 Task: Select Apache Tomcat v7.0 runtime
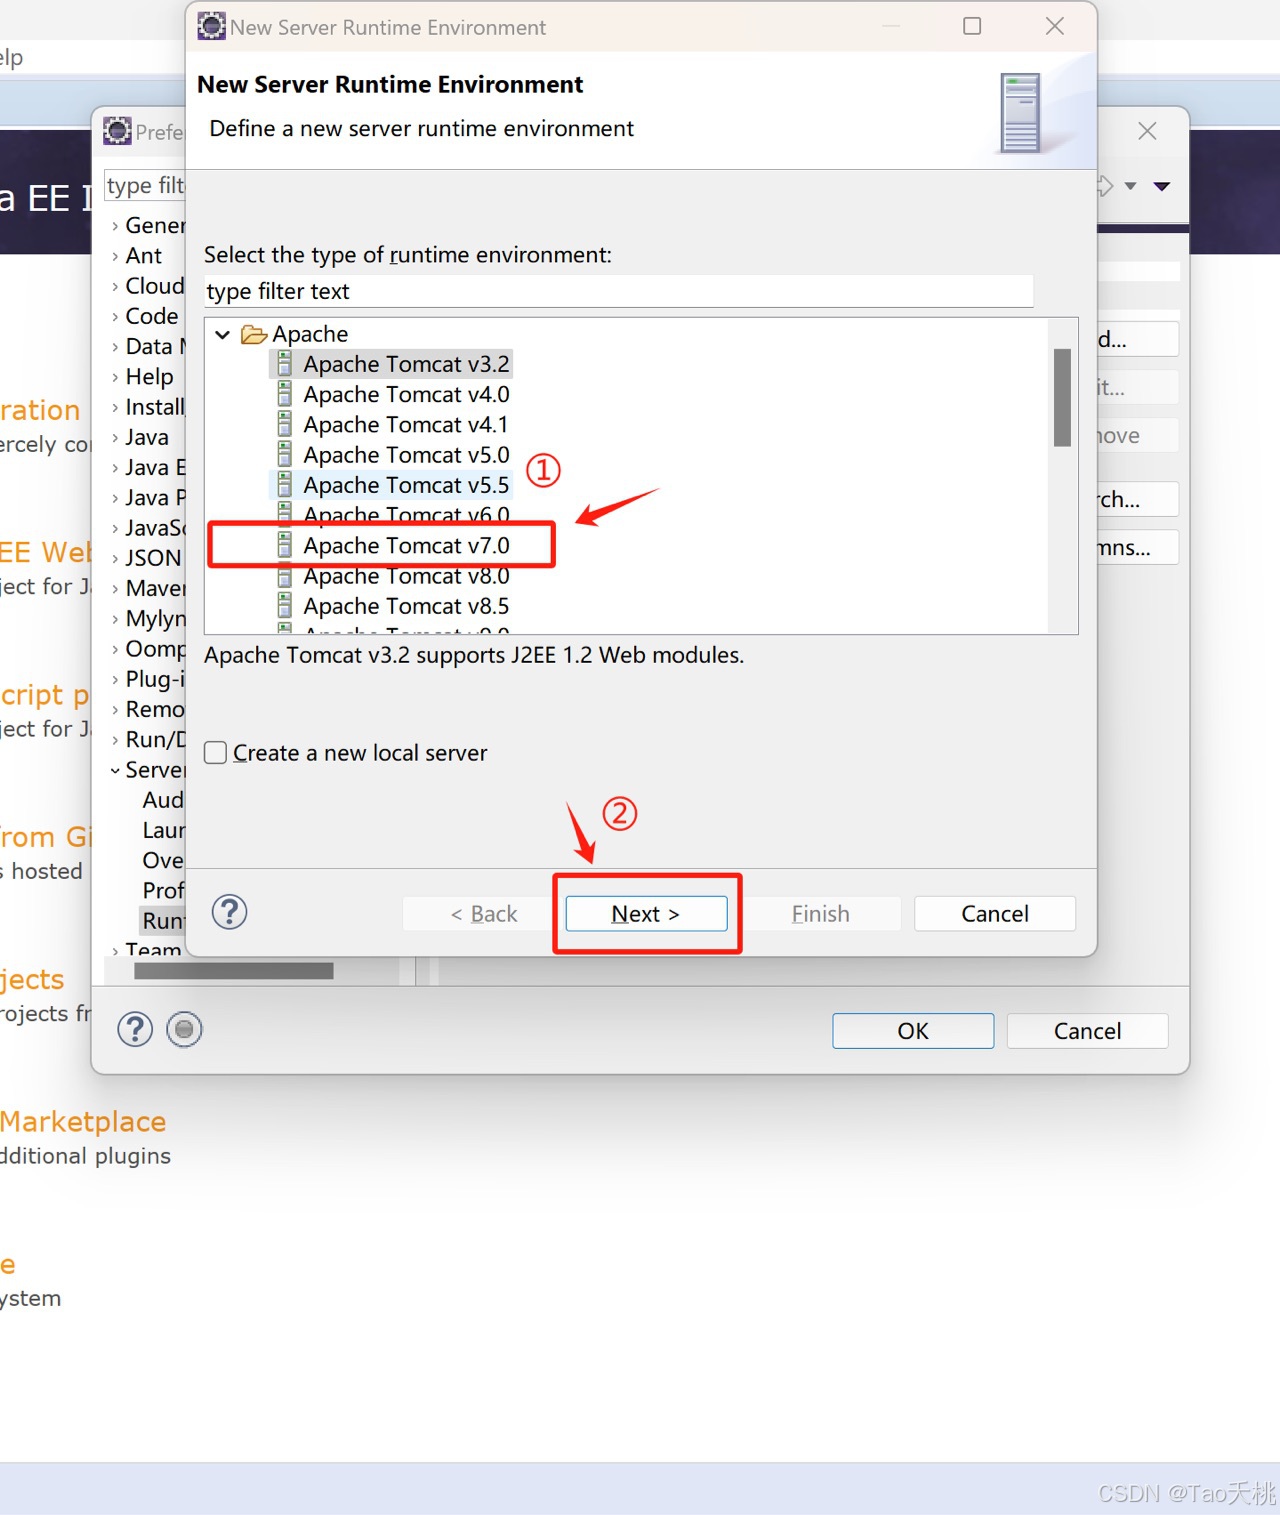pyautogui.click(x=406, y=545)
